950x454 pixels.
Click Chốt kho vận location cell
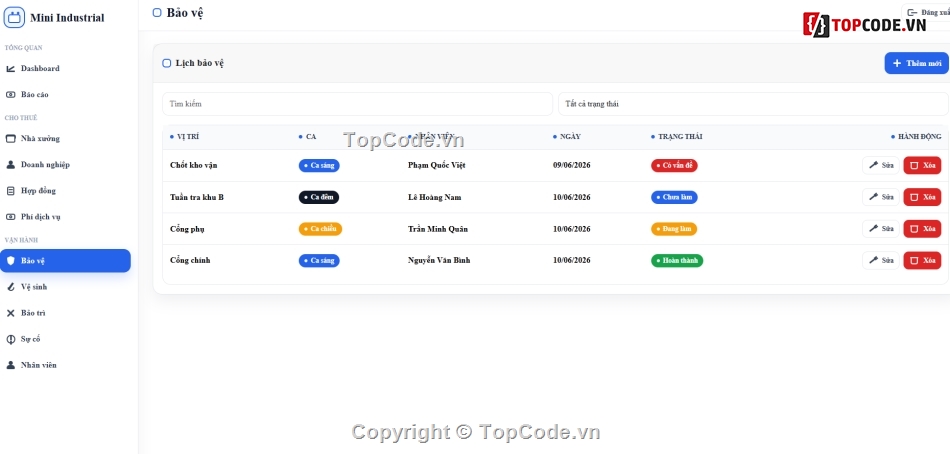(194, 165)
